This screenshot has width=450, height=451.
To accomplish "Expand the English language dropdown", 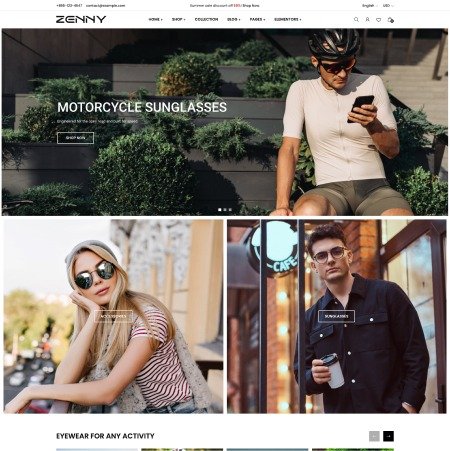I will pos(369,6).
